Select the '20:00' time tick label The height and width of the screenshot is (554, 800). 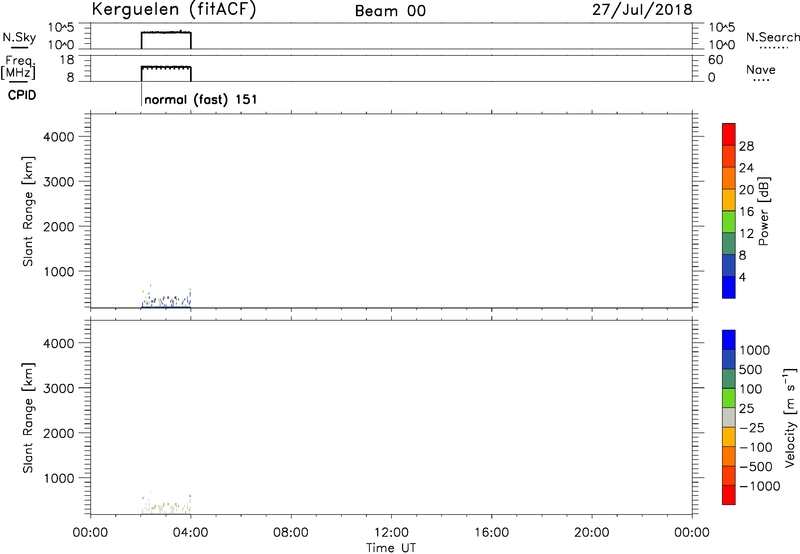(x=591, y=533)
